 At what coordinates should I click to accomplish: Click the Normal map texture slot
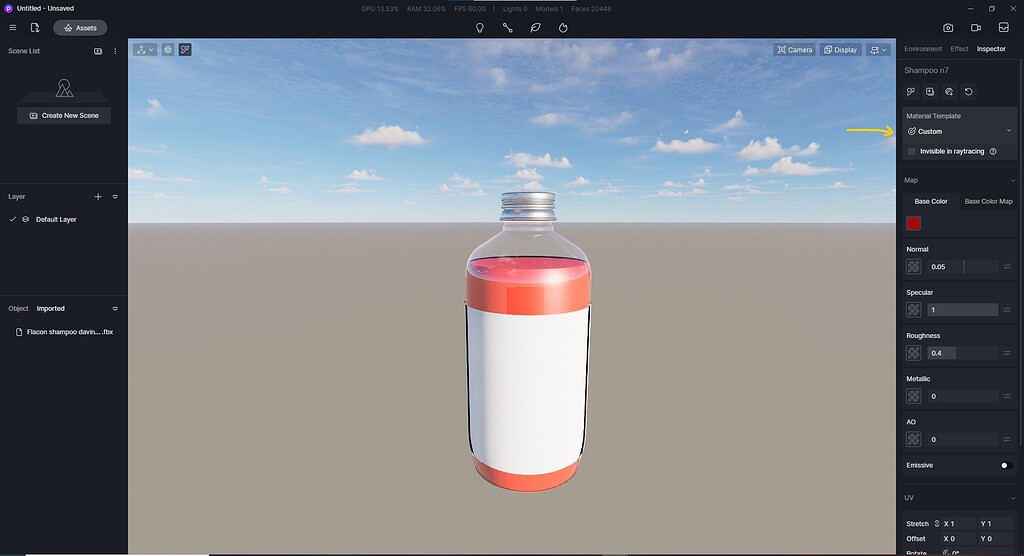click(x=913, y=267)
